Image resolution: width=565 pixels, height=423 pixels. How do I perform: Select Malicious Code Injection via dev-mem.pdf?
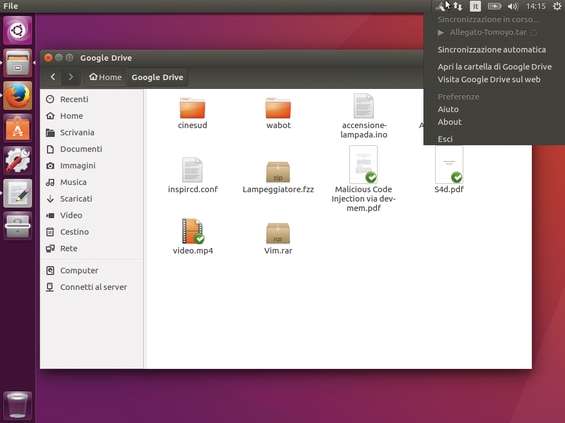tap(363, 179)
